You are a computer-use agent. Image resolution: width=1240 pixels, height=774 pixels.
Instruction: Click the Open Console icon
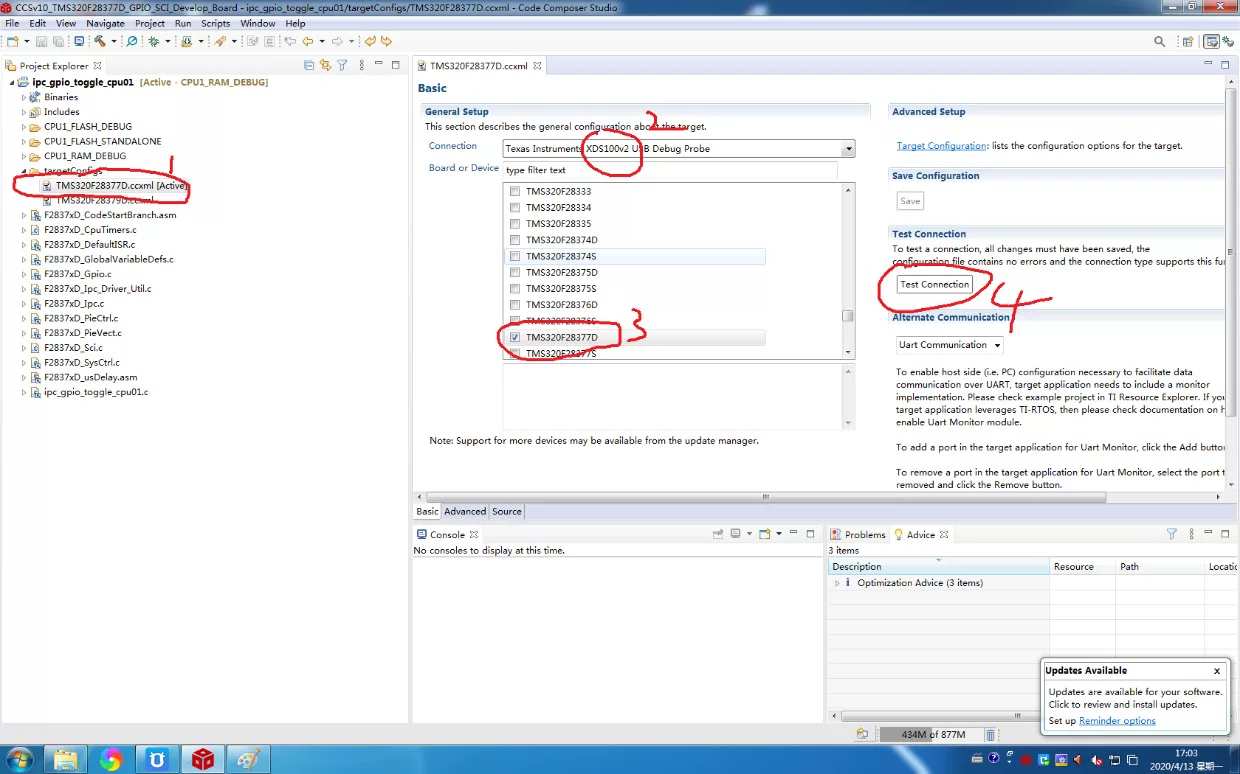[764, 534]
